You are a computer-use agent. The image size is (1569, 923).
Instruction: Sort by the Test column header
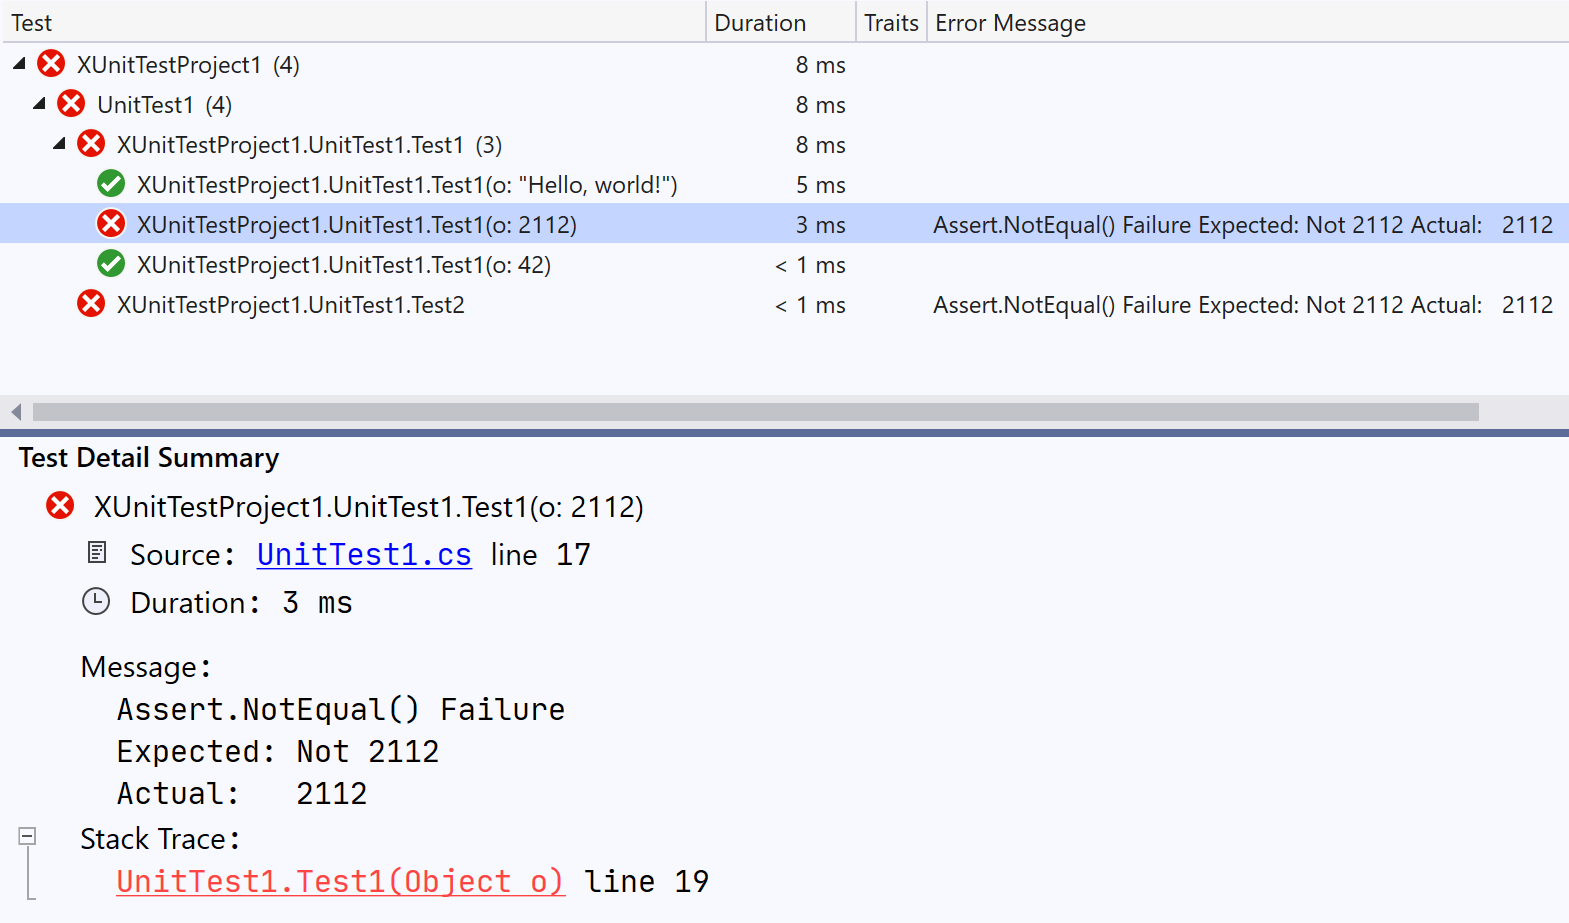[354, 22]
